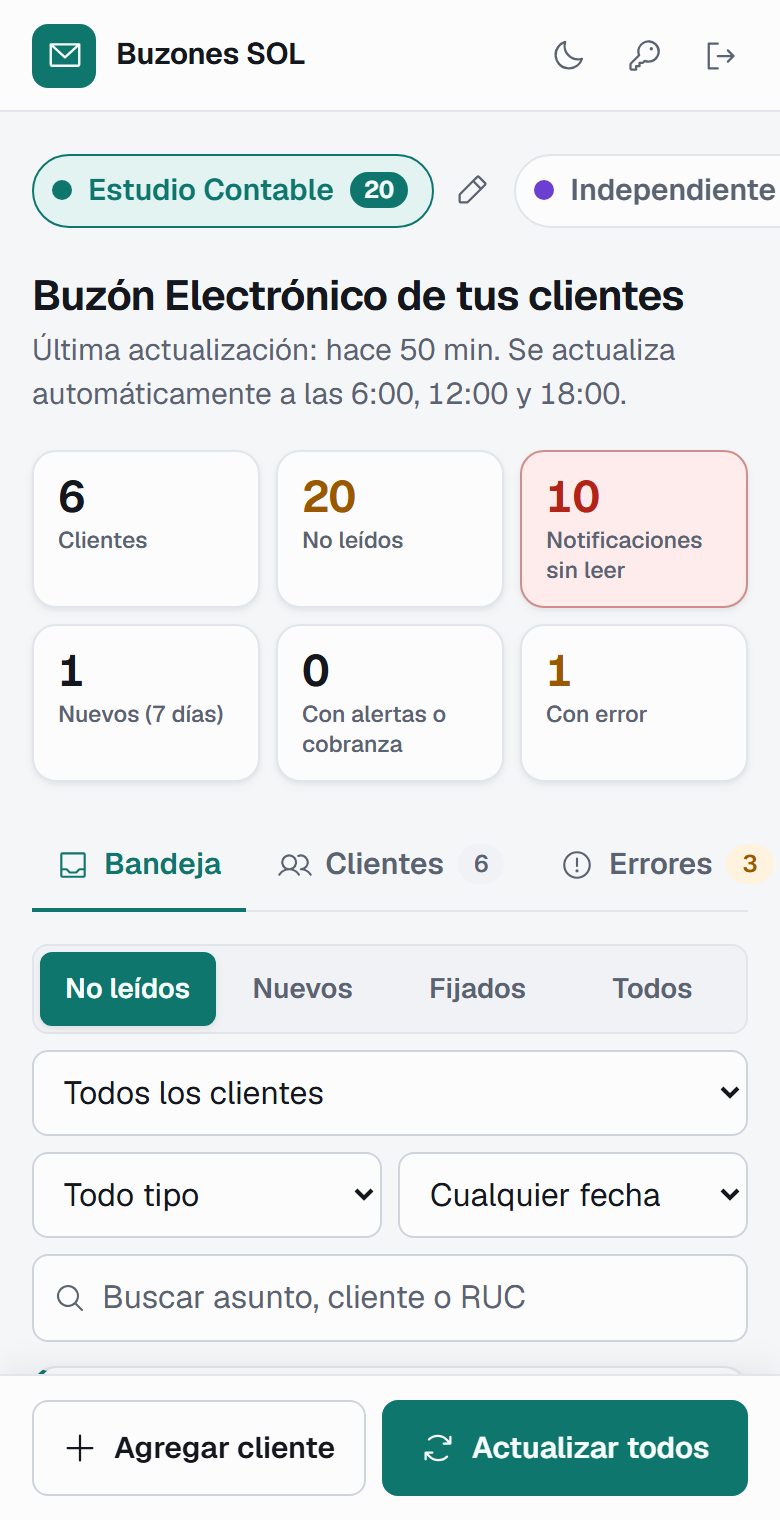This screenshot has width=780, height=1520.
Task: Click the Buzones SOL title text
Action: pyautogui.click(x=211, y=55)
